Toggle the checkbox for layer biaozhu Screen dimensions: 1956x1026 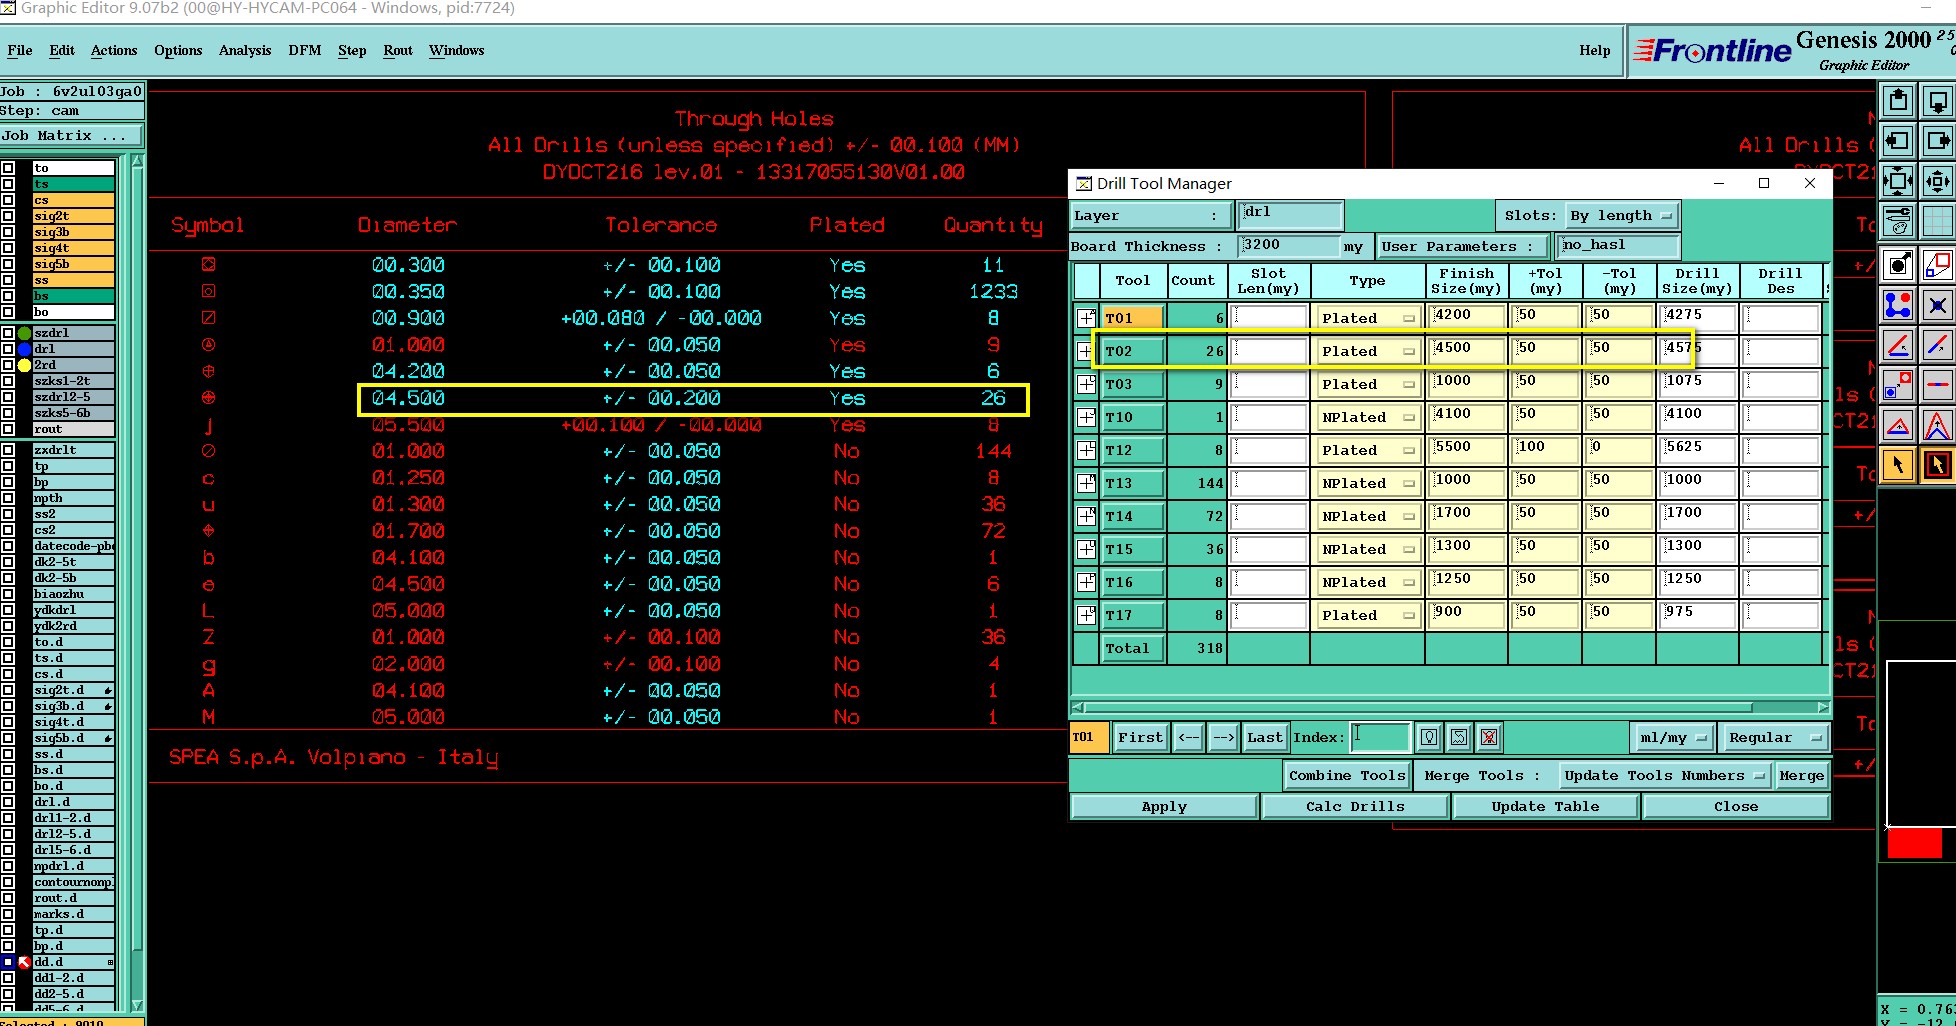pyautogui.click(x=8, y=594)
